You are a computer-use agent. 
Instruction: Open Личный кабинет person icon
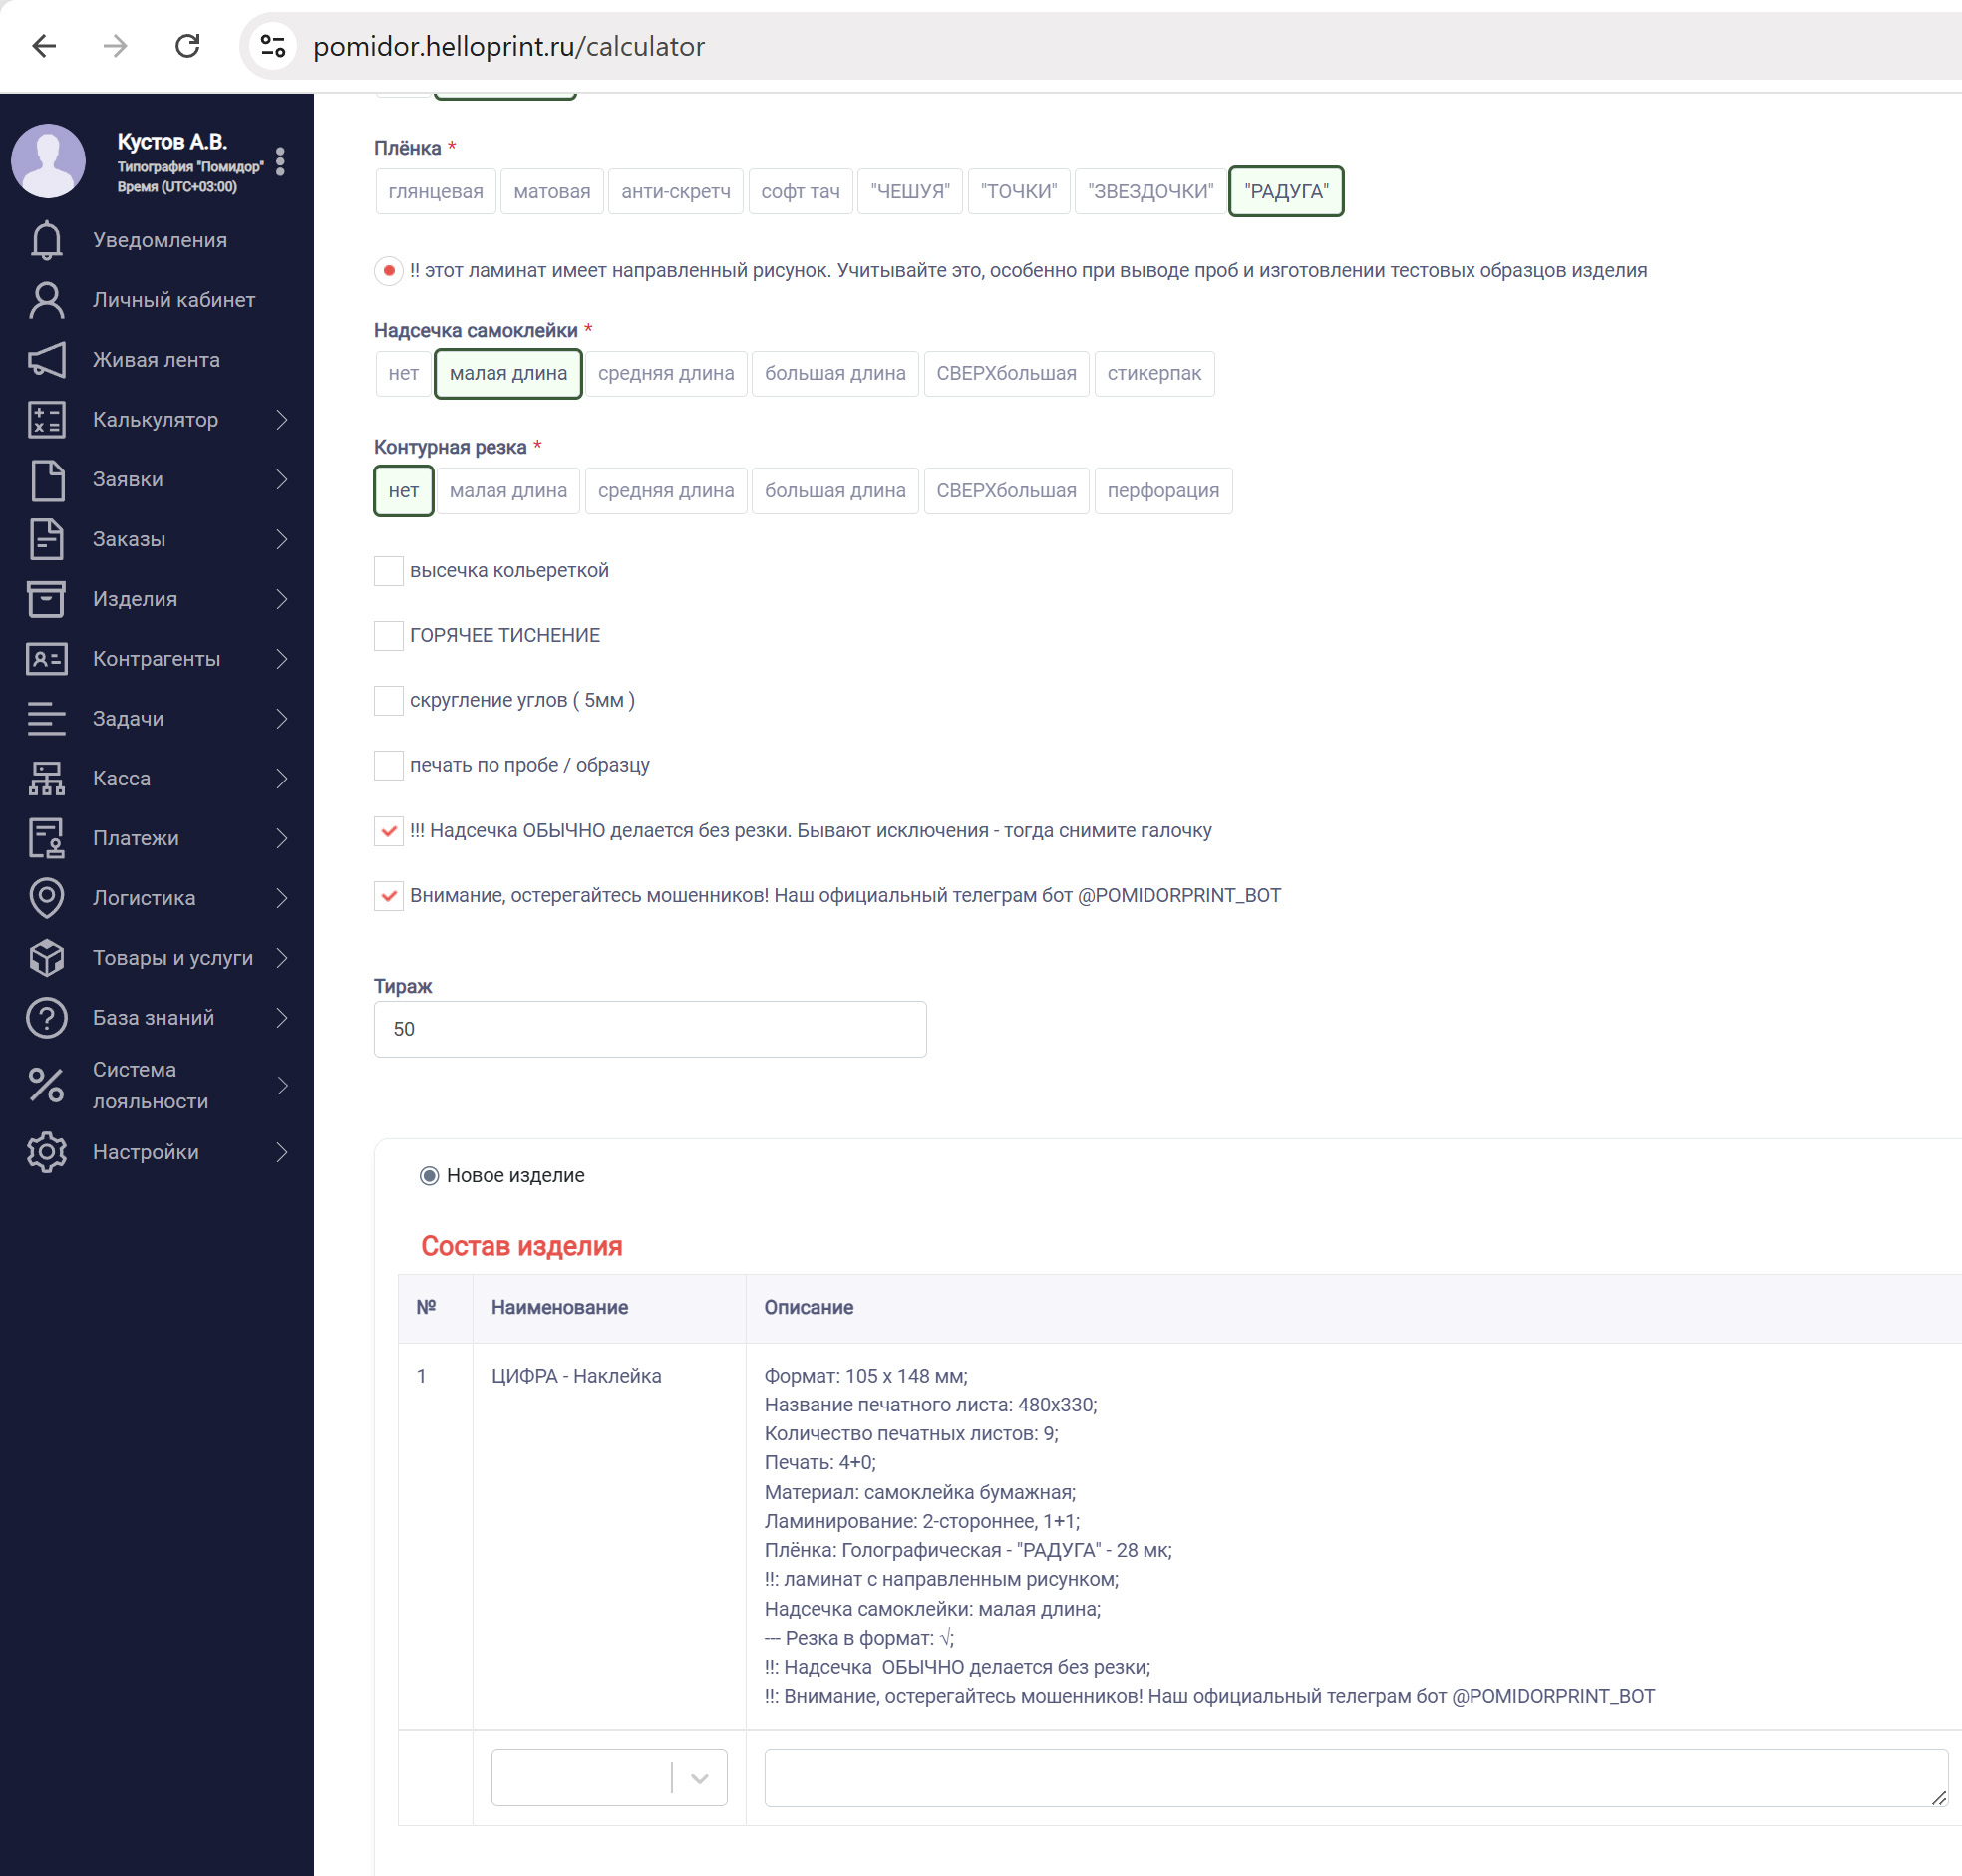(x=46, y=300)
